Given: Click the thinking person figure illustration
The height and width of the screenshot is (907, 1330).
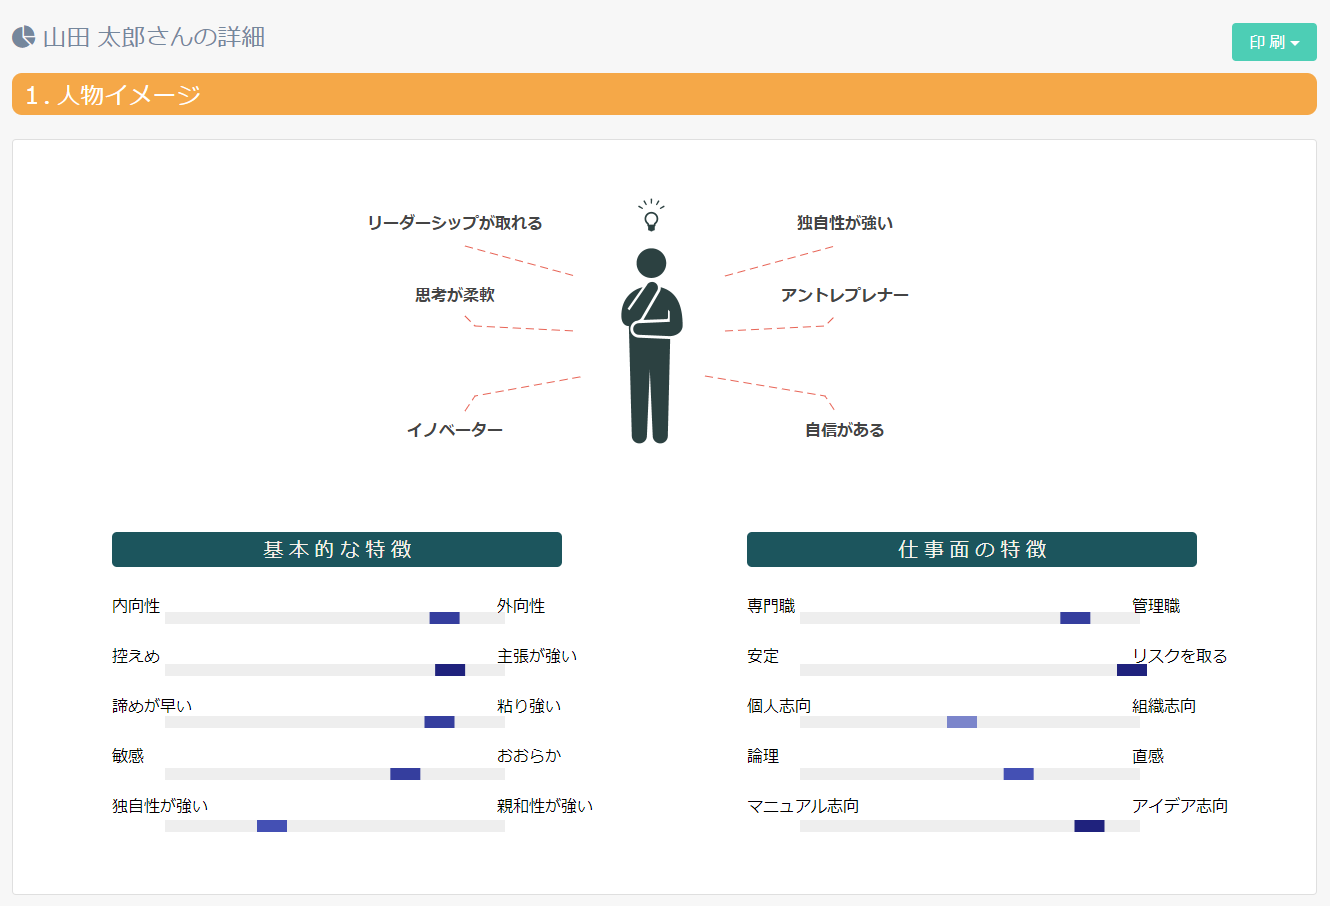Looking at the screenshot, I should tap(651, 346).
